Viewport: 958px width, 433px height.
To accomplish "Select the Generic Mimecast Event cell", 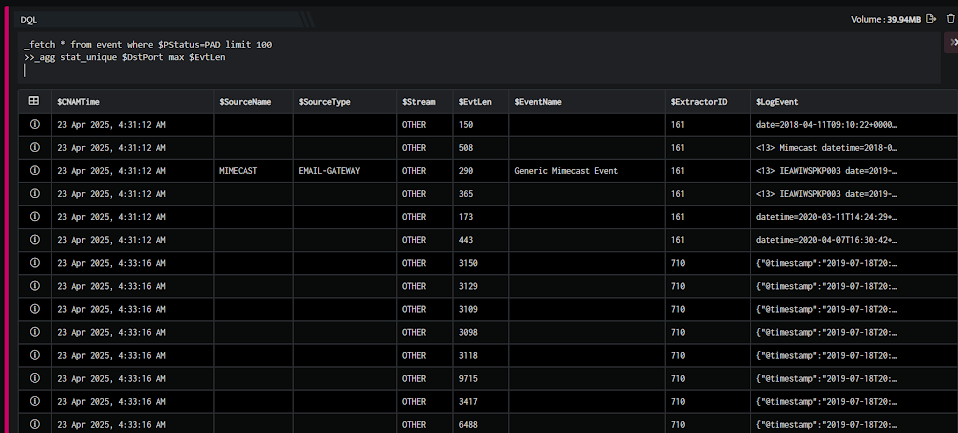I will (566, 171).
